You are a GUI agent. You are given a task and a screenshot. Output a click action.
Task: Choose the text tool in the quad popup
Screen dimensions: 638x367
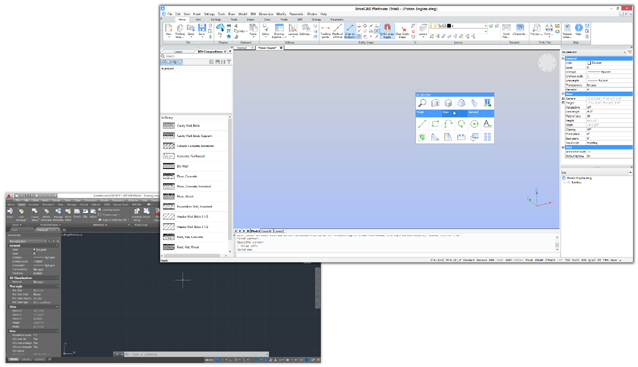[x=487, y=124]
